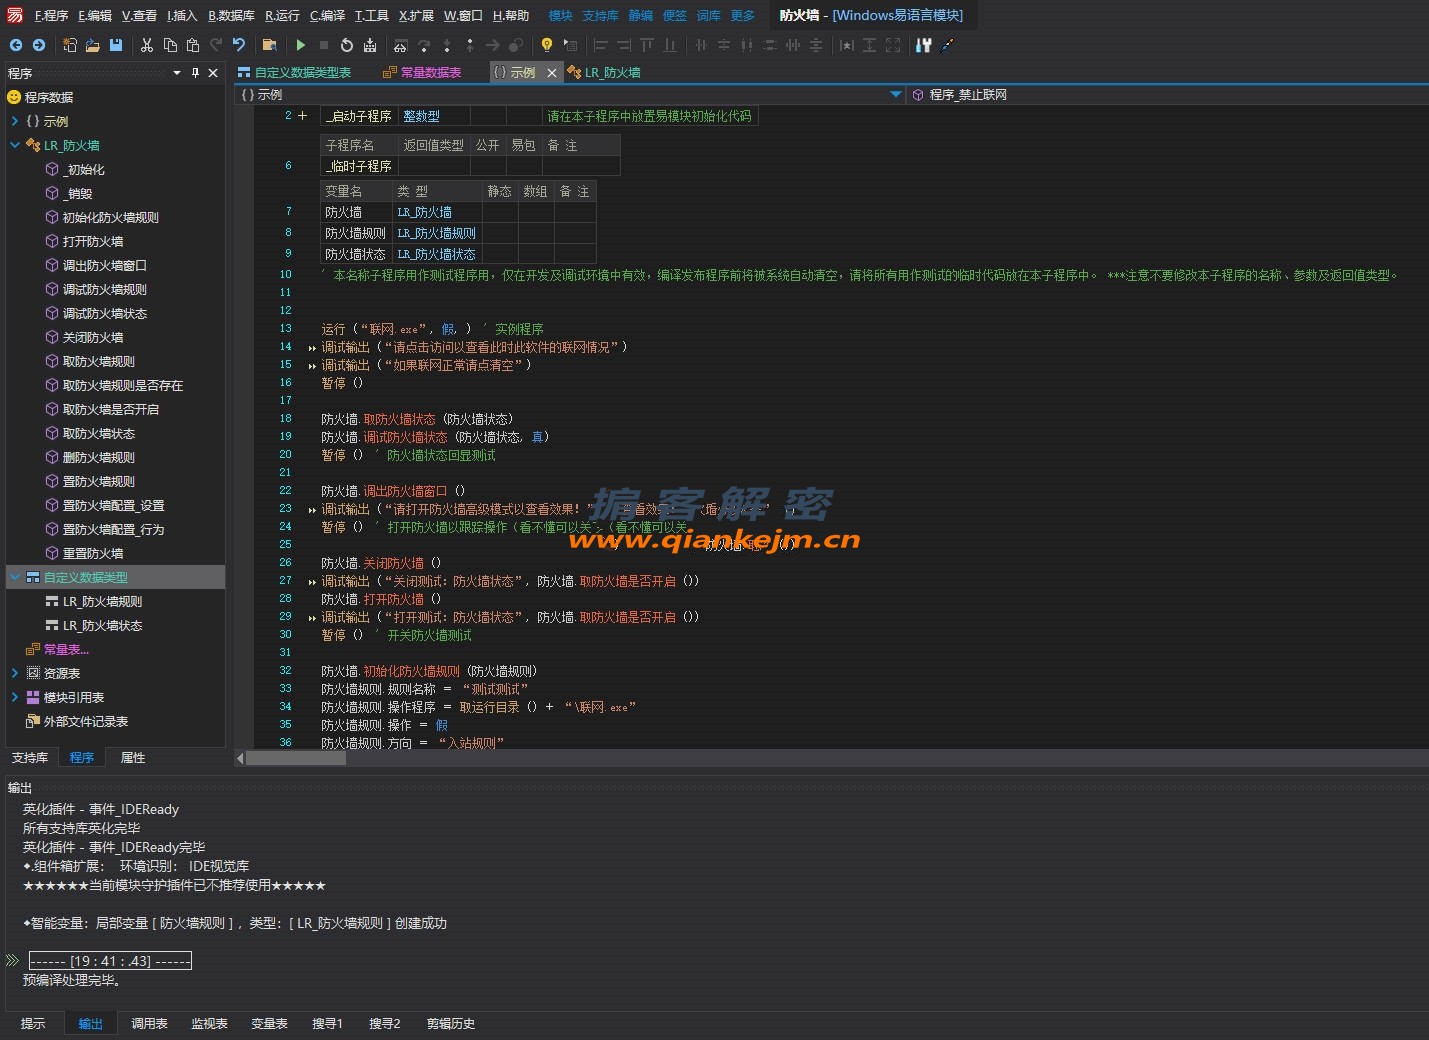Switch to LR_防火墙 editor tab
Image resolution: width=1429 pixels, height=1040 pixels.
(x=604, y=73)
